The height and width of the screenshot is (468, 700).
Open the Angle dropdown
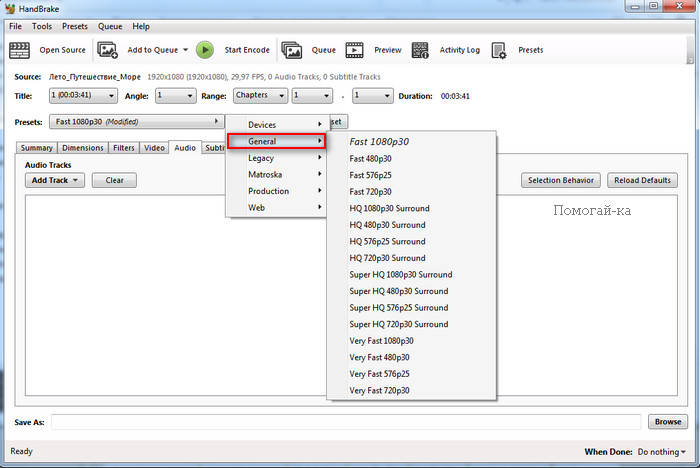click(x=175, y=96)
